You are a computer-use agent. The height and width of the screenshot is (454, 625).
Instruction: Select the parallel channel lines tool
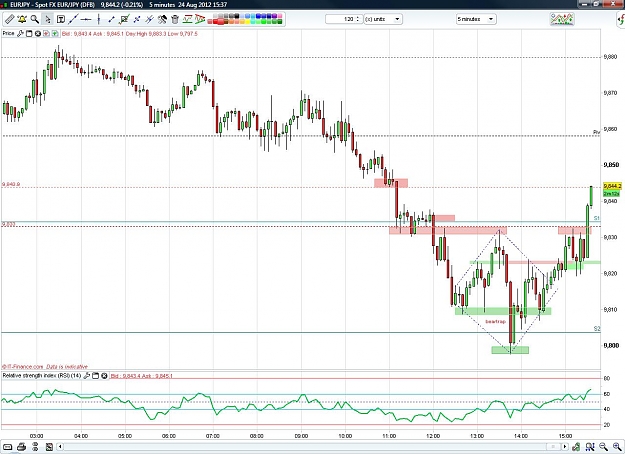coord(149,19)
